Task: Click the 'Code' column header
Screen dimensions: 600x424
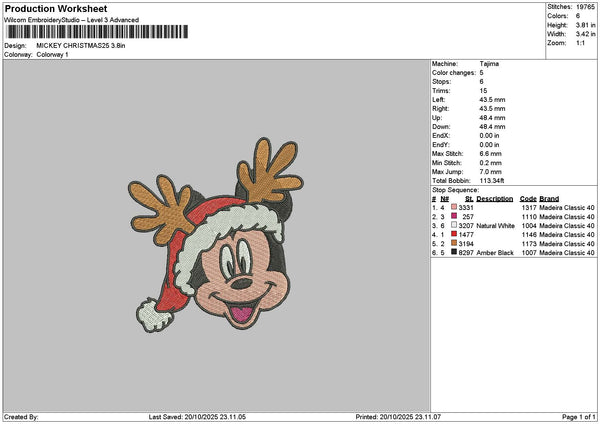Action: click(528, 199)
